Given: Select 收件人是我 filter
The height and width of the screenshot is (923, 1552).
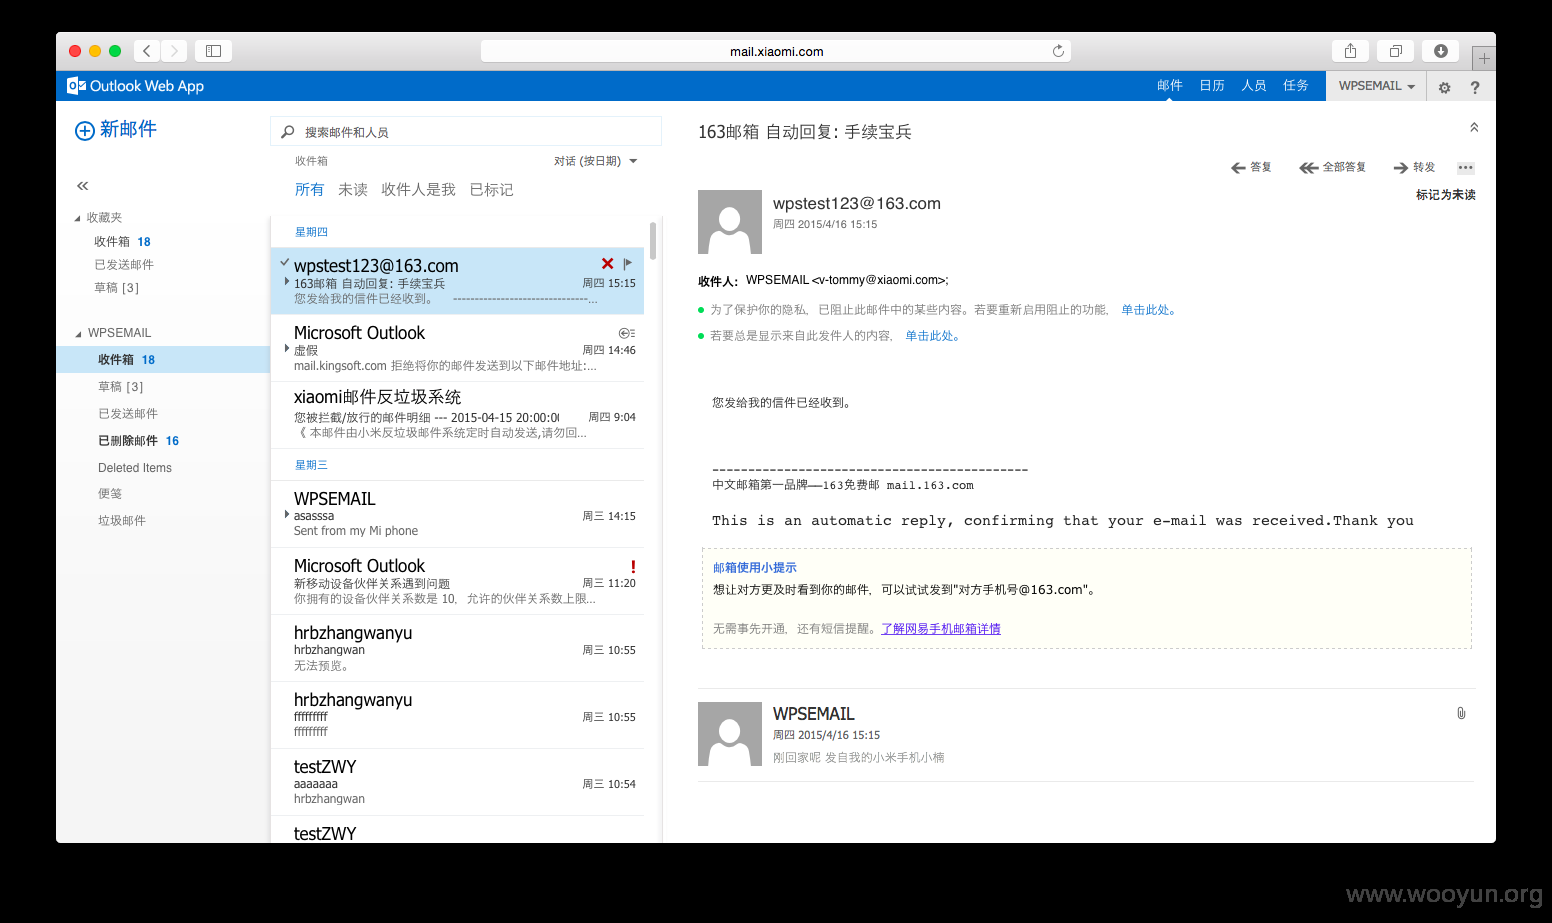Looking at the screenshot, I should click(x=418, y=190).
